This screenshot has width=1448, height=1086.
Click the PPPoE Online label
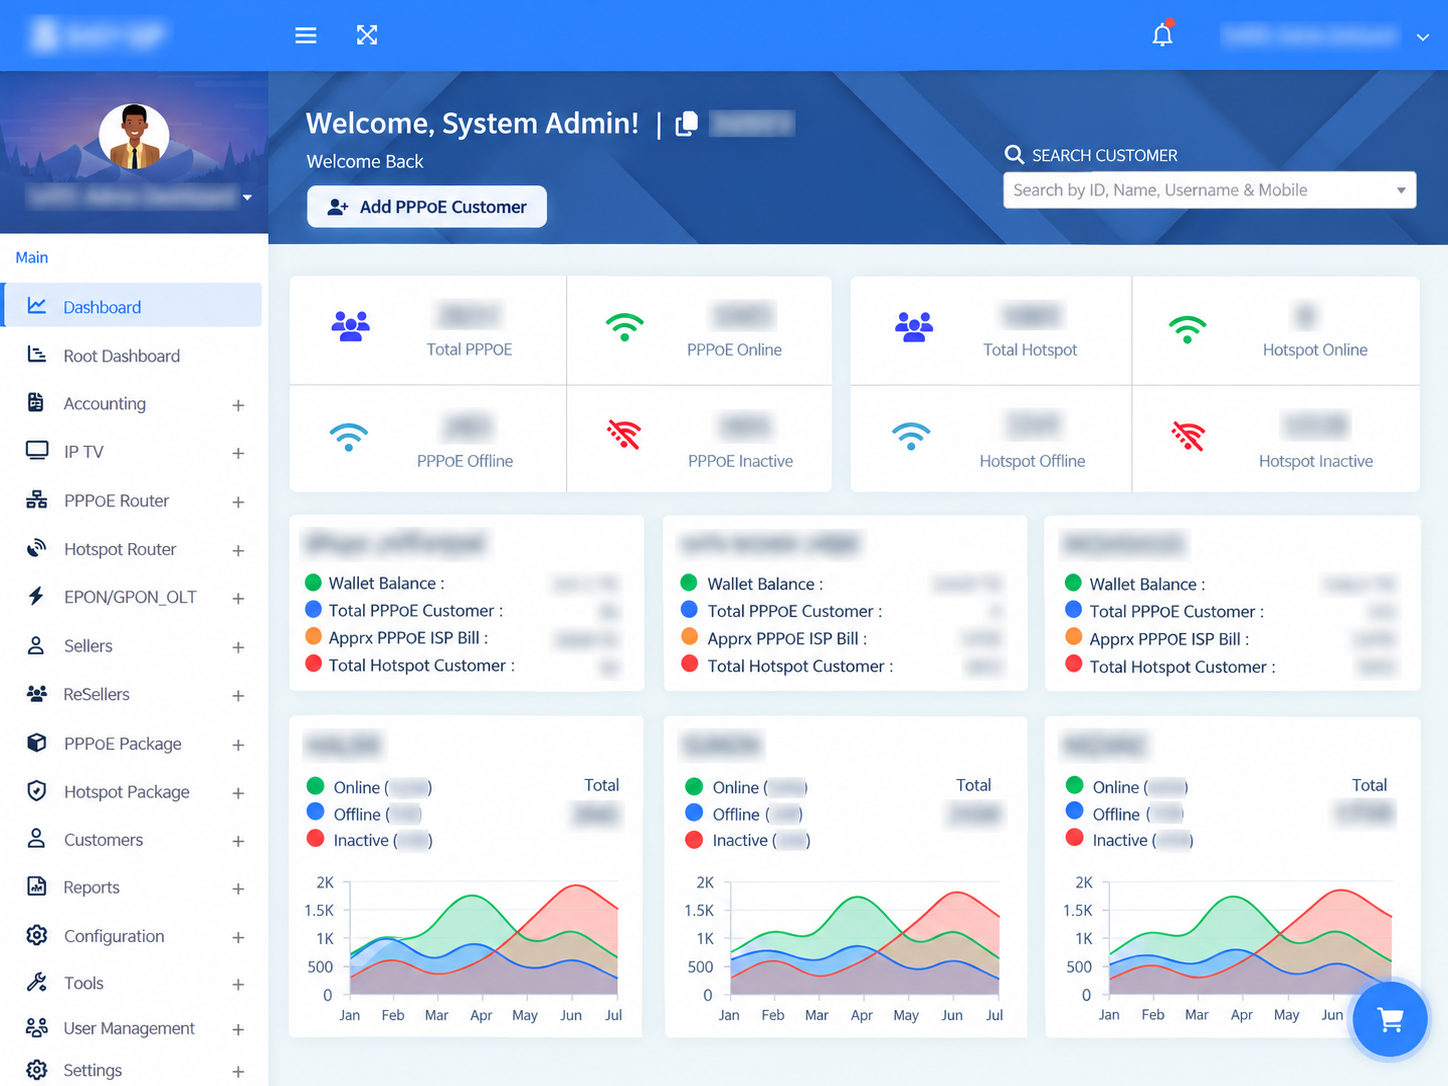click(734, 349)
